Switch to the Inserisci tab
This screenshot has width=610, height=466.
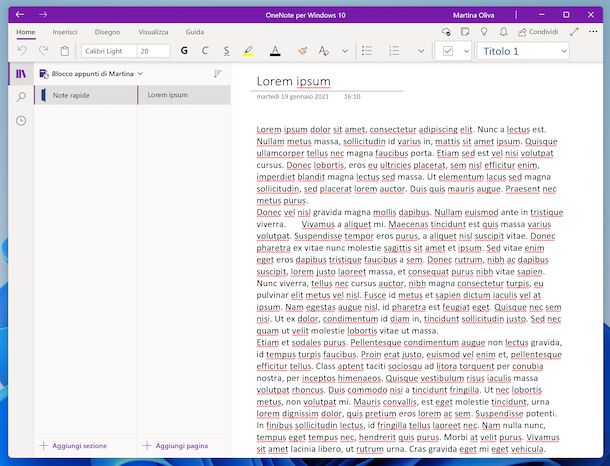pyautogui.click(x=65, y=32)
